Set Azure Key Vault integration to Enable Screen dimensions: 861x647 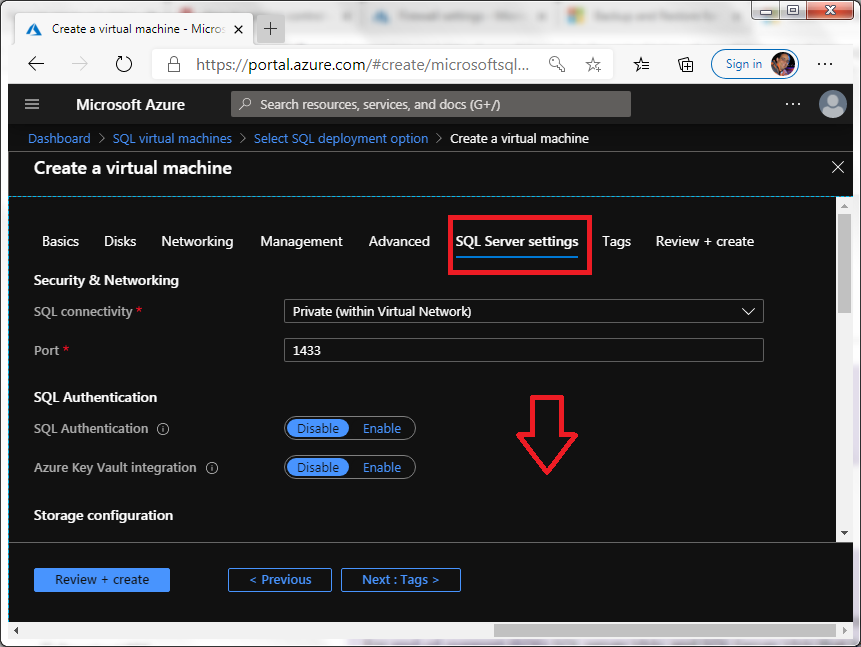[x=382, y=467]
